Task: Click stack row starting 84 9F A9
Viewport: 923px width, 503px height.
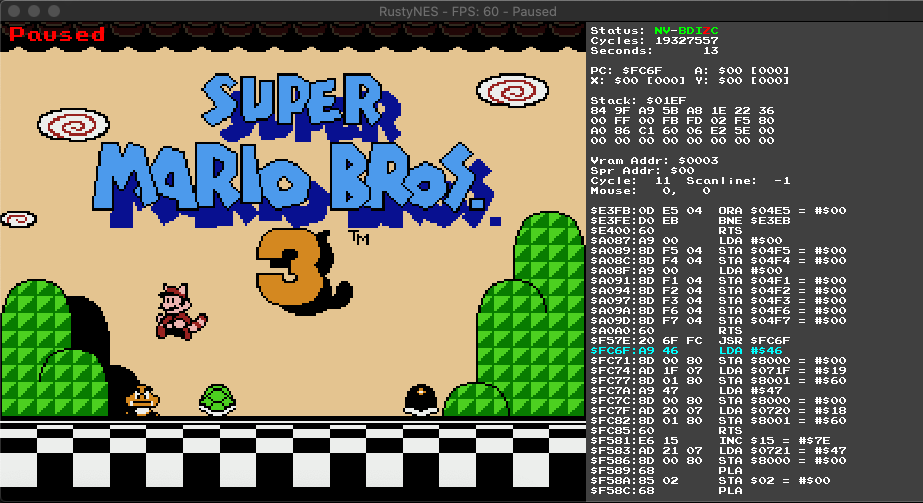Action: [x=682, y=111]
